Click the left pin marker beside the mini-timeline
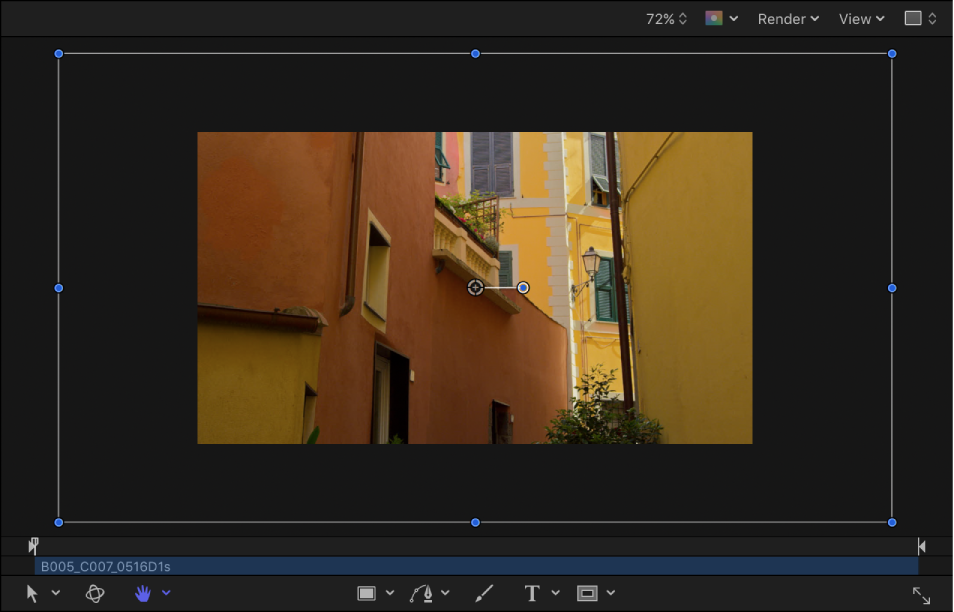This screenshot has height=612, width=954. pos(32,545)
